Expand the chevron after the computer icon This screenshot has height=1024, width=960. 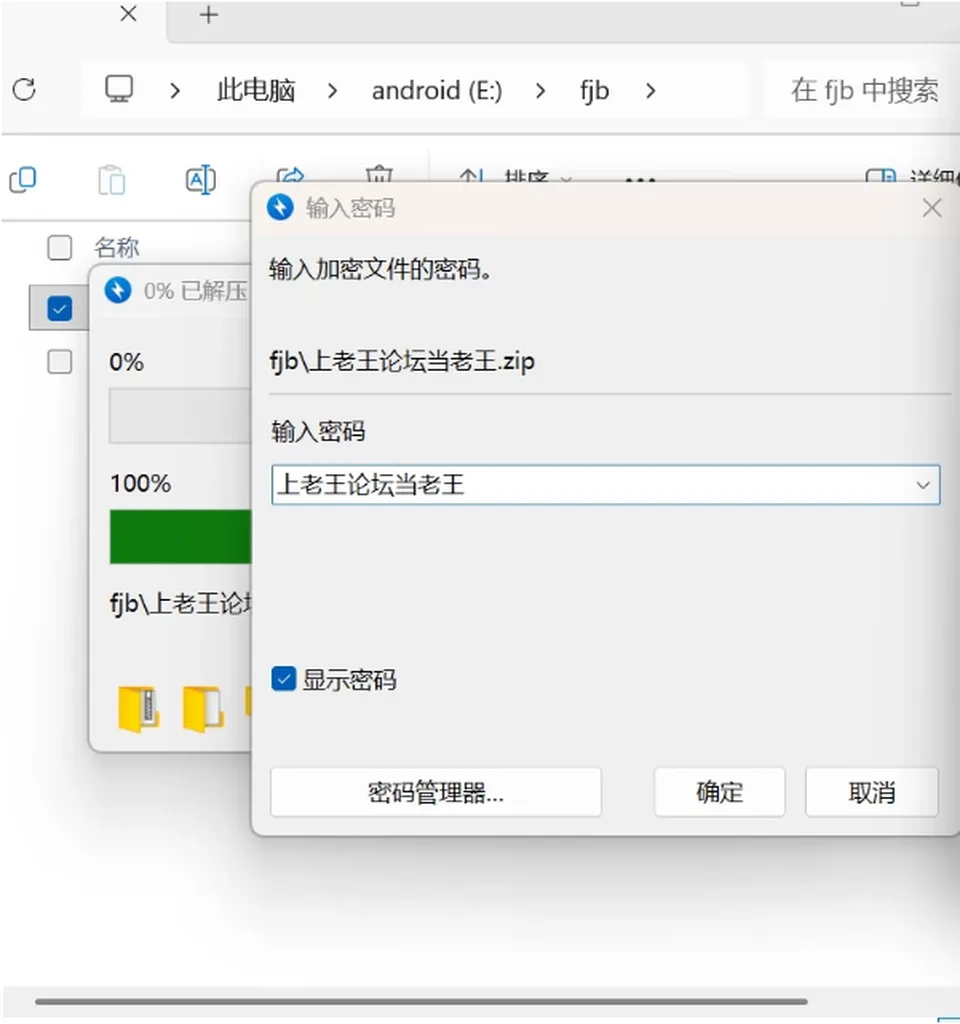coord(174,91)
